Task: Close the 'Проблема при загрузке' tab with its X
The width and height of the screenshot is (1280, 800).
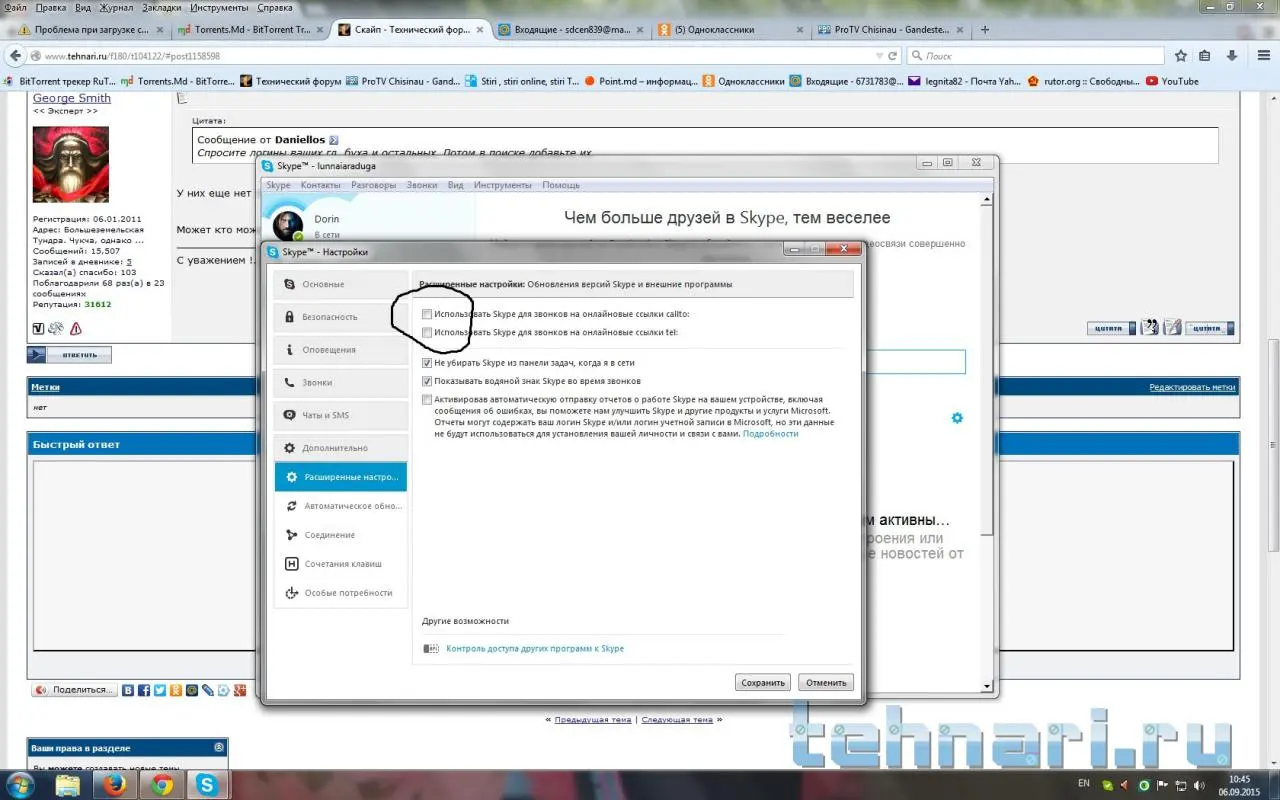Action: pyautogui.click(x=160, y=29)
